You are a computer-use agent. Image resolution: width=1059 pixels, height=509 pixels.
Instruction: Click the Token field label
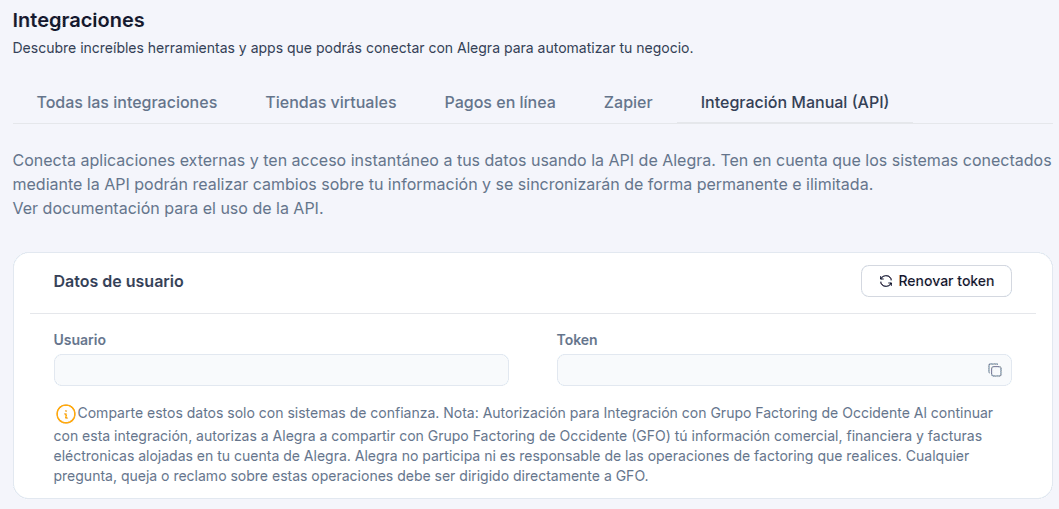point(577,340)
